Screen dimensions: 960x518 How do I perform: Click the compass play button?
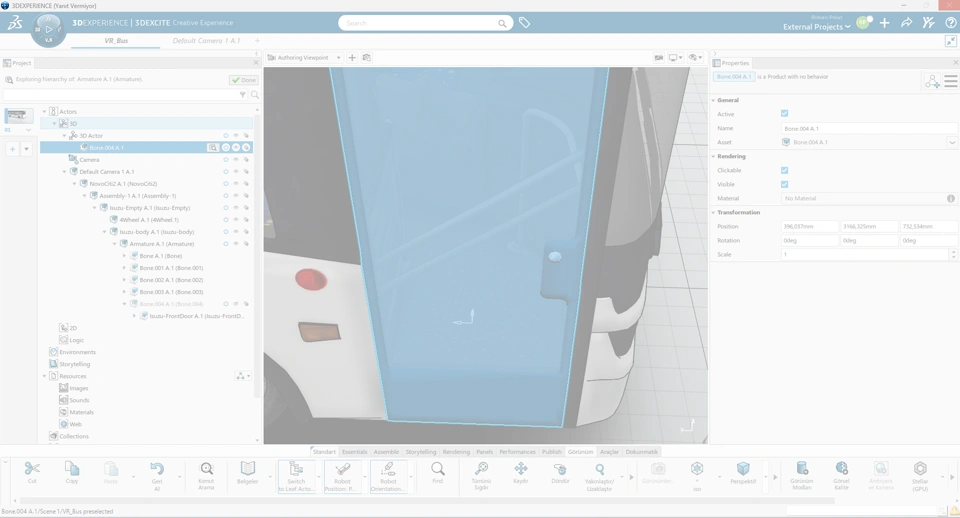[x=49, y=29]
